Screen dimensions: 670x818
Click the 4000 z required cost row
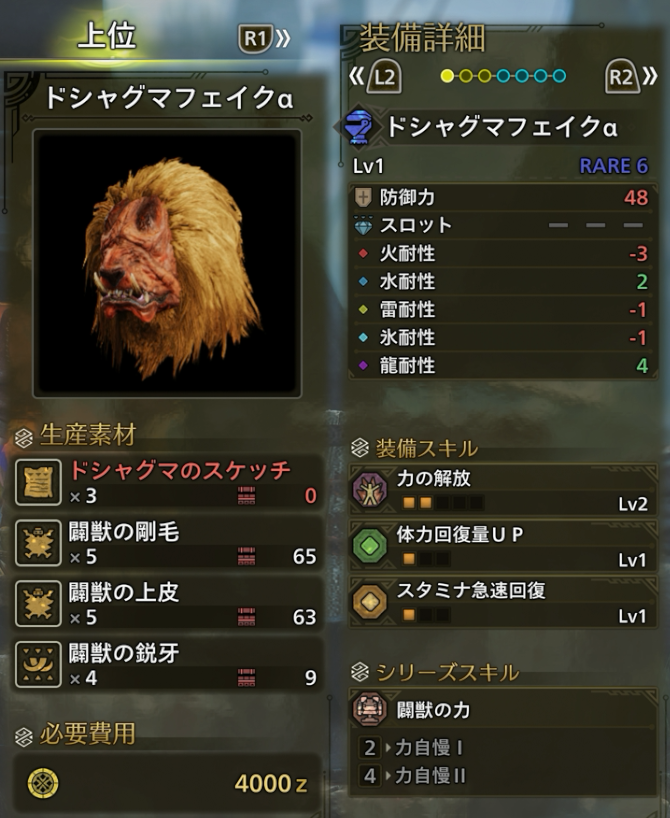coord(167,783)
